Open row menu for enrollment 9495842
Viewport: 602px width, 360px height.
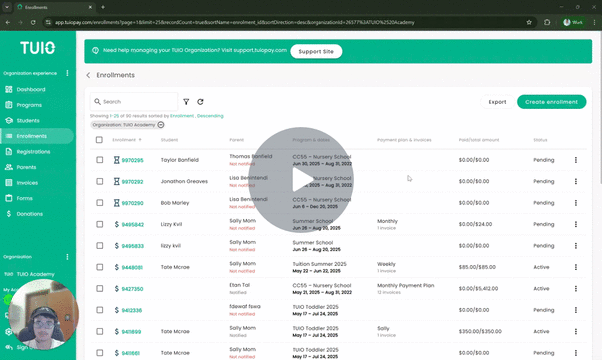pyautogui.click(x=576, y=225)
